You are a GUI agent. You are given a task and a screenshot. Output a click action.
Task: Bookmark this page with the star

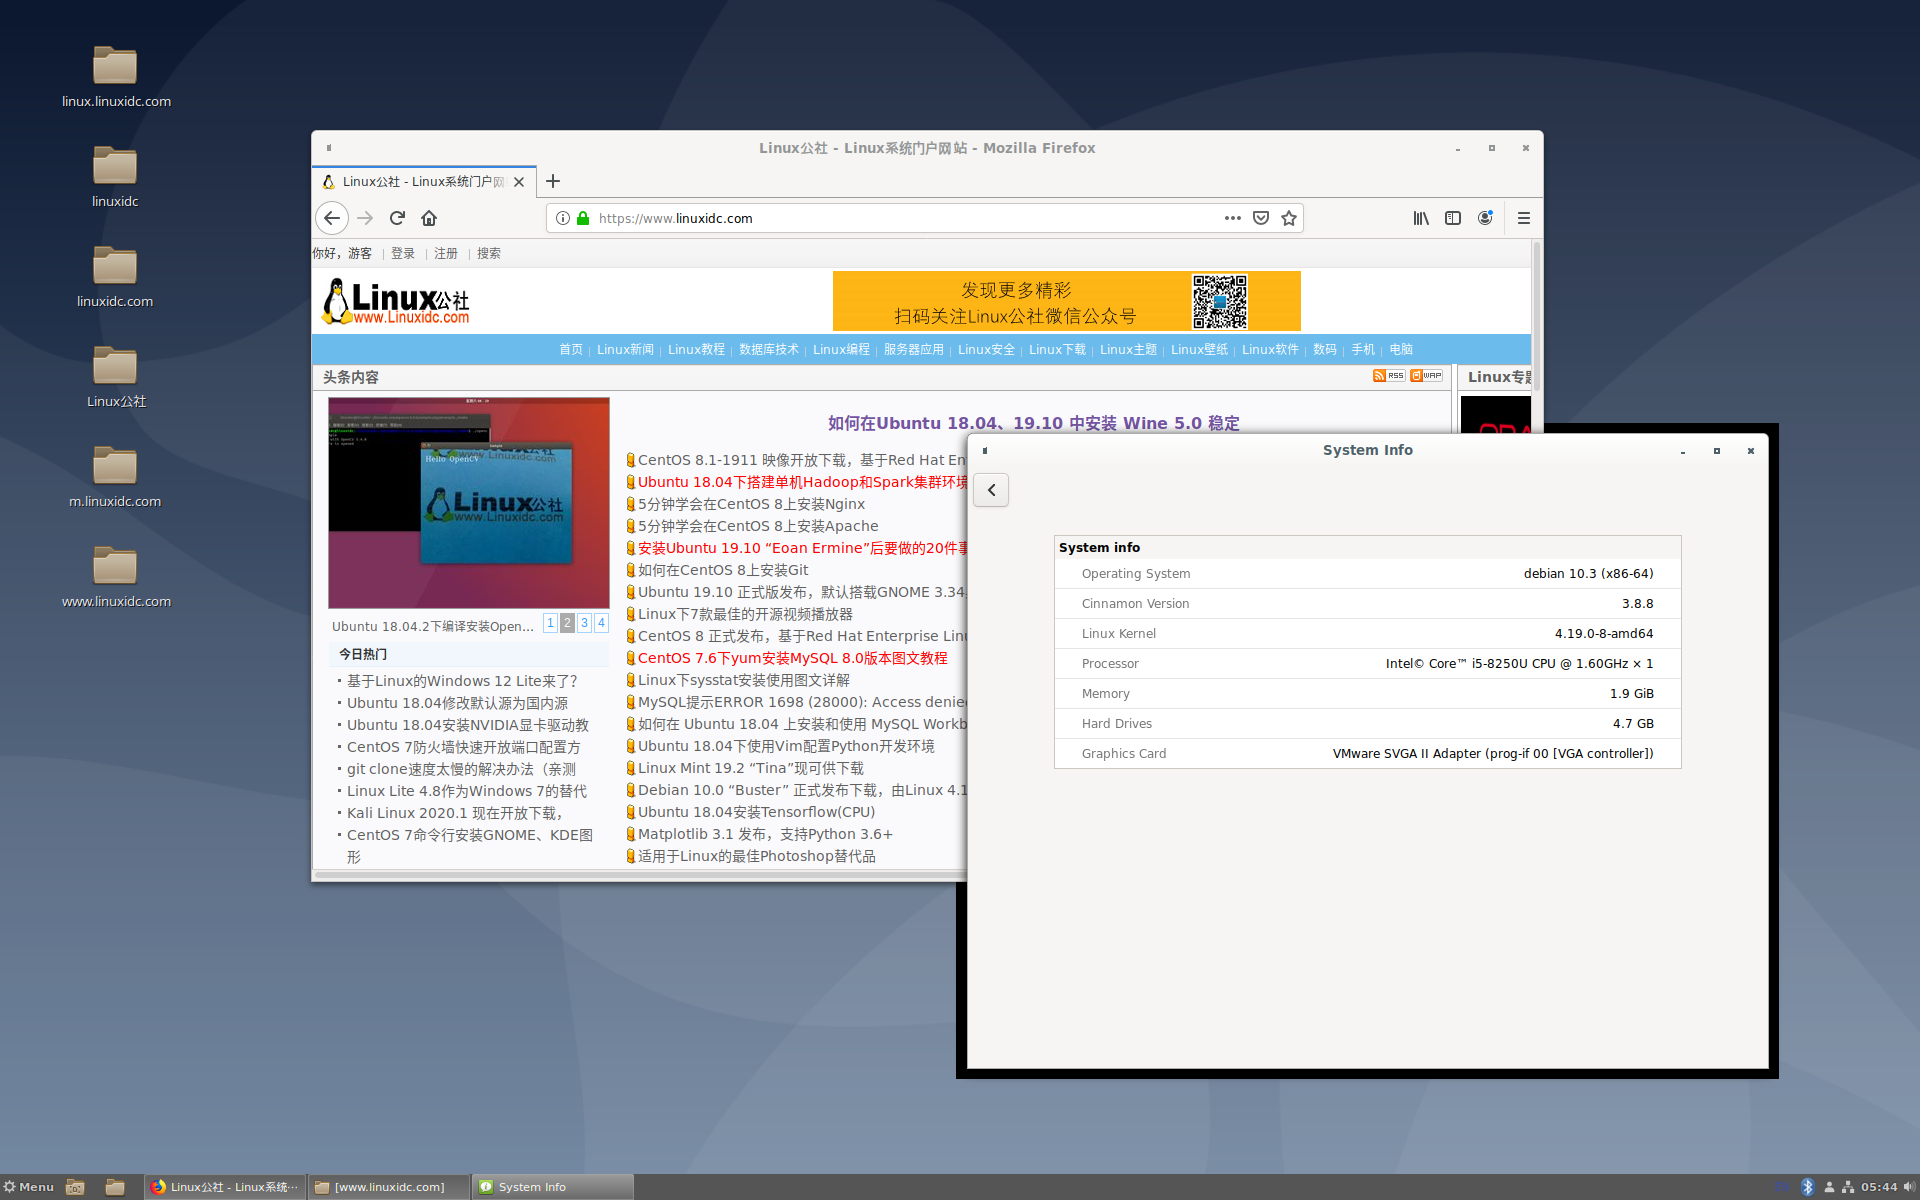point(1289,218)
